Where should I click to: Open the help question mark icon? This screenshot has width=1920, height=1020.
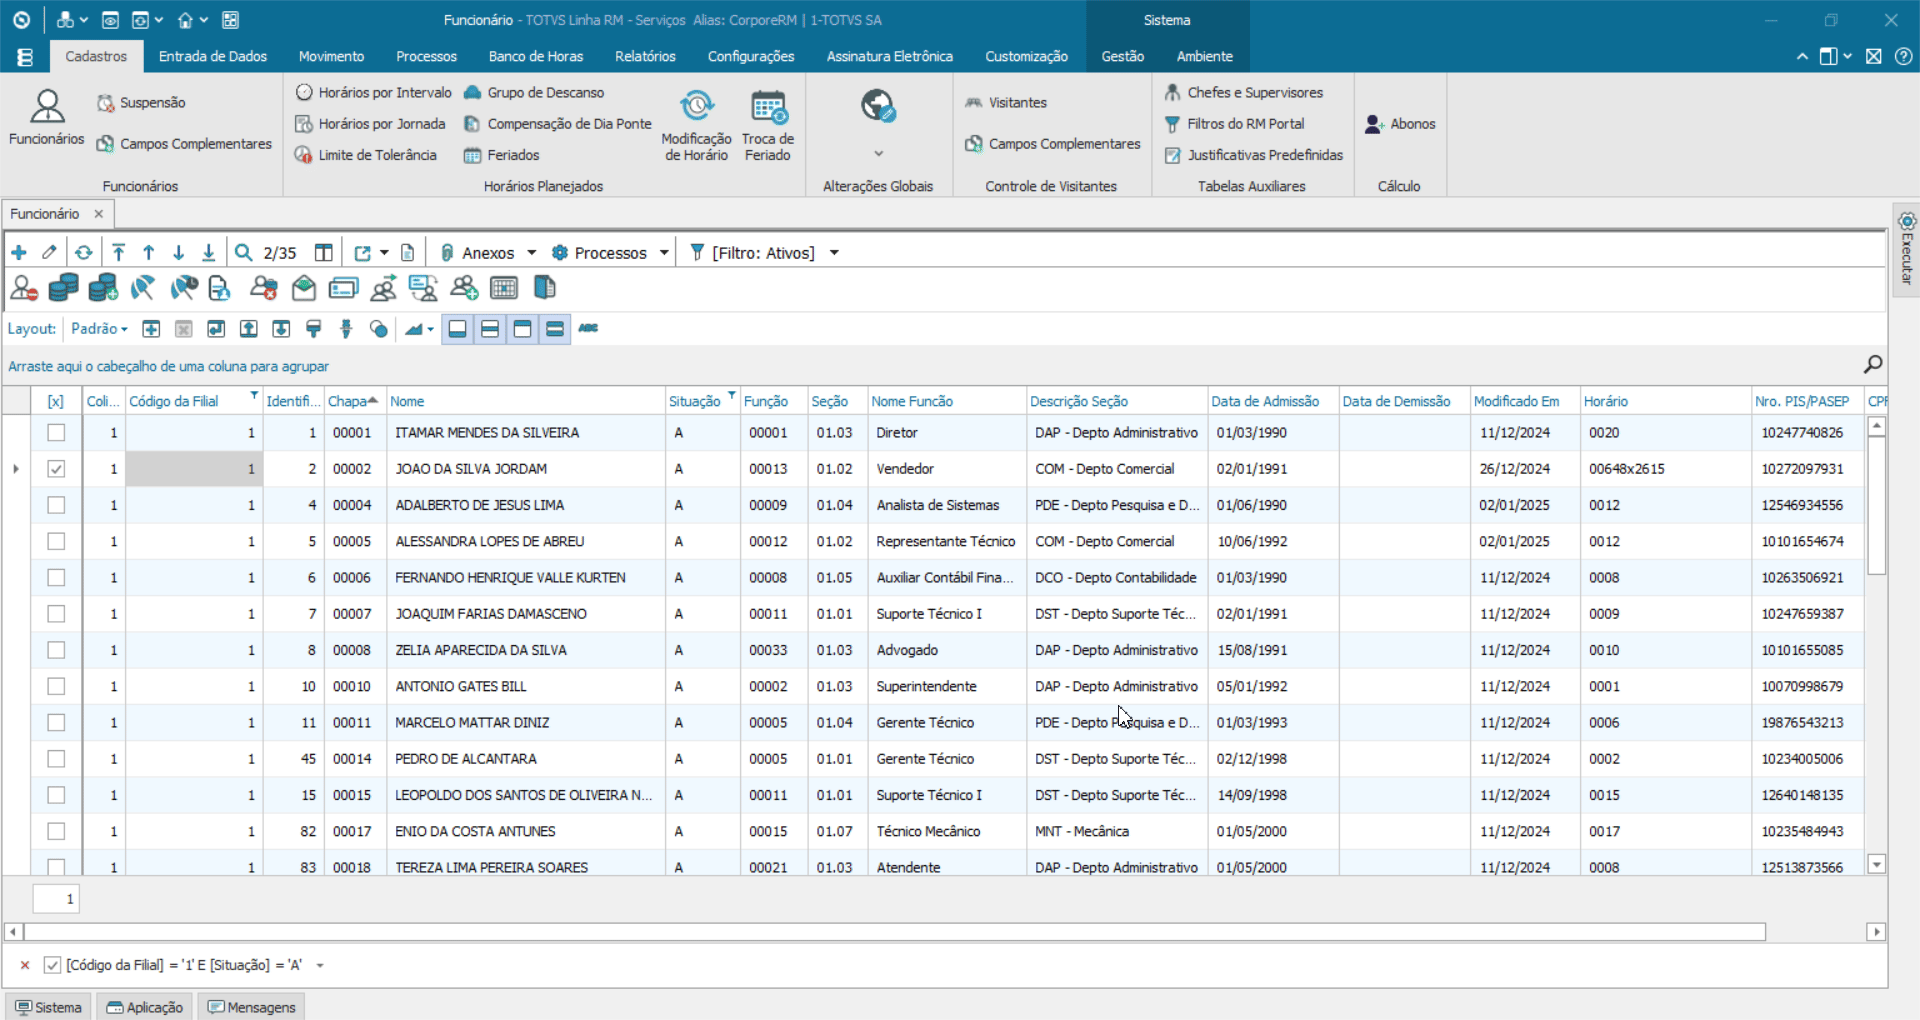[1904, 57]
